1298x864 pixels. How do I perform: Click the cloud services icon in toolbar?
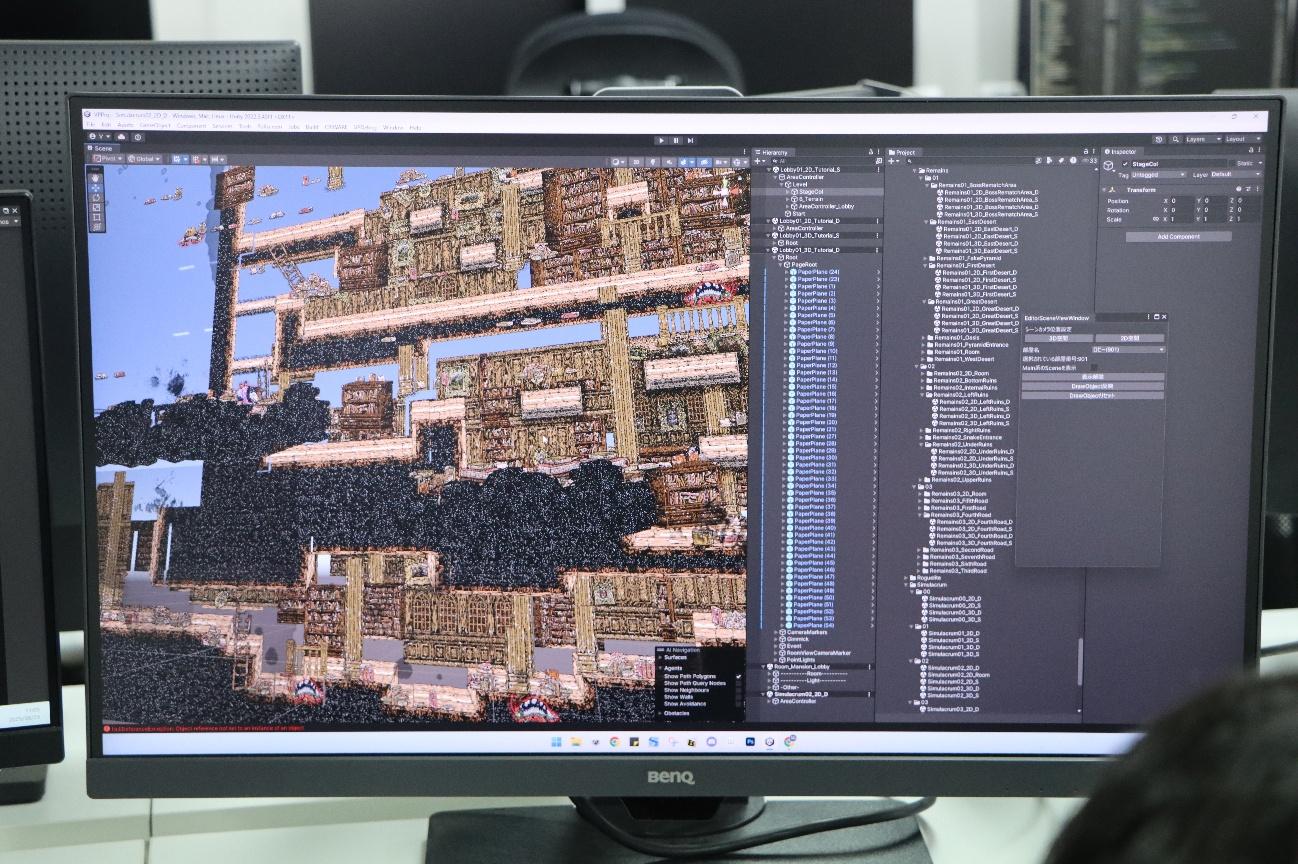coord(122,137)
